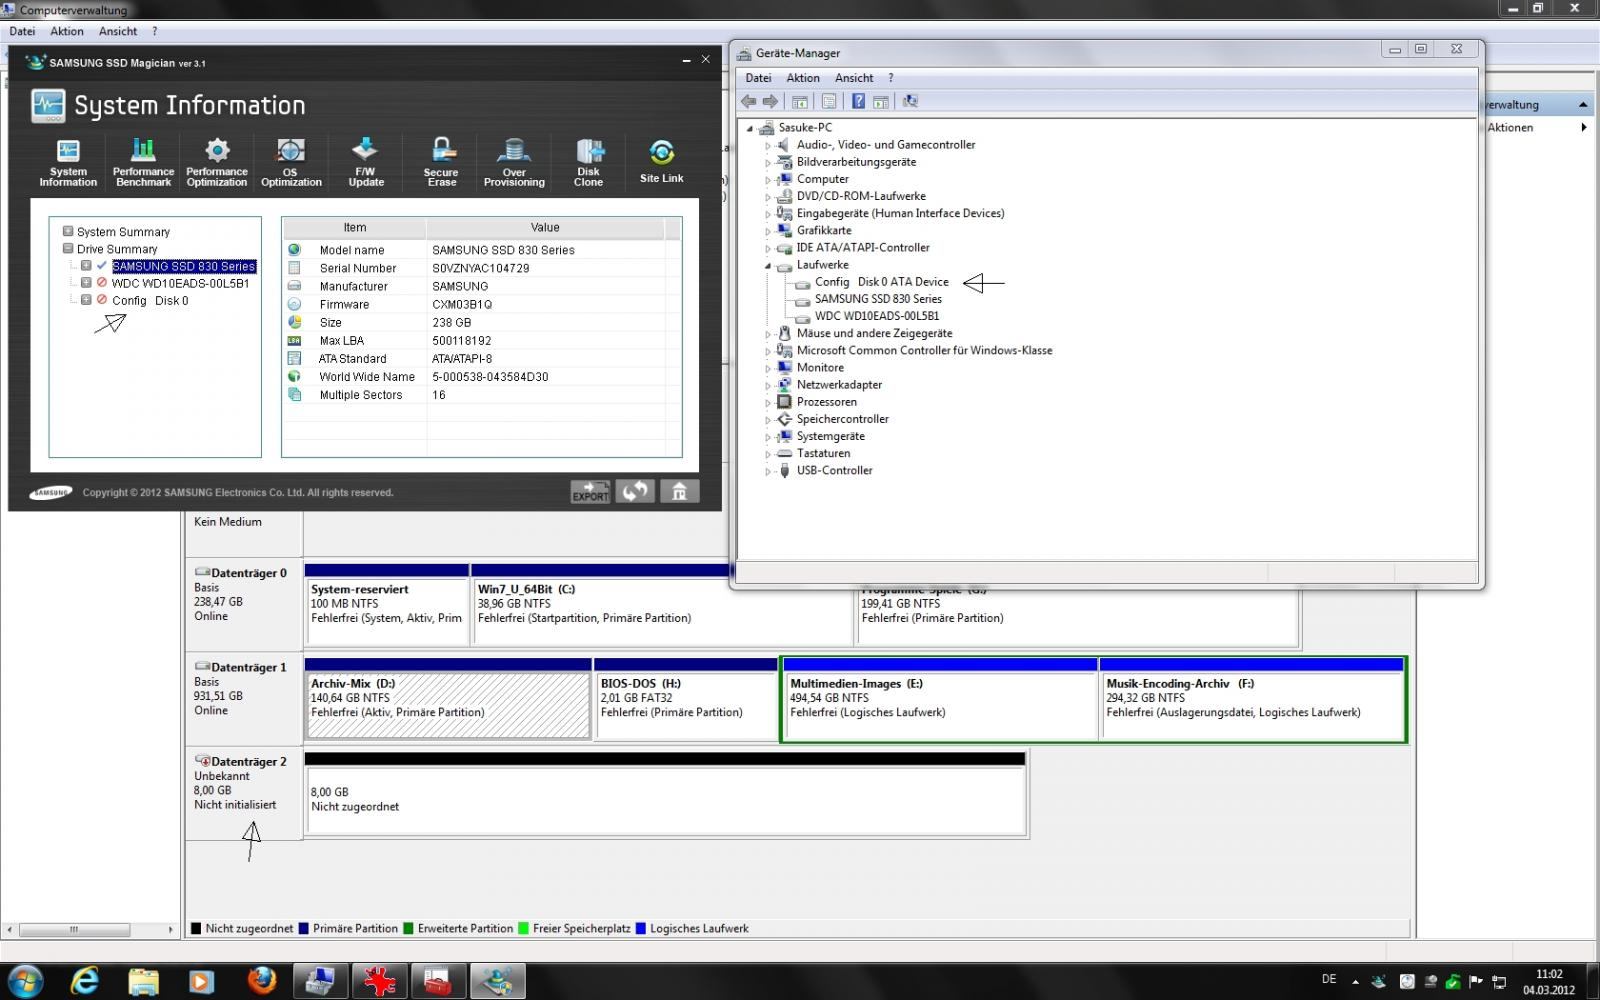
Task: Open Datei menu in Computerverwaltung
Action: (x=22, y=32)
